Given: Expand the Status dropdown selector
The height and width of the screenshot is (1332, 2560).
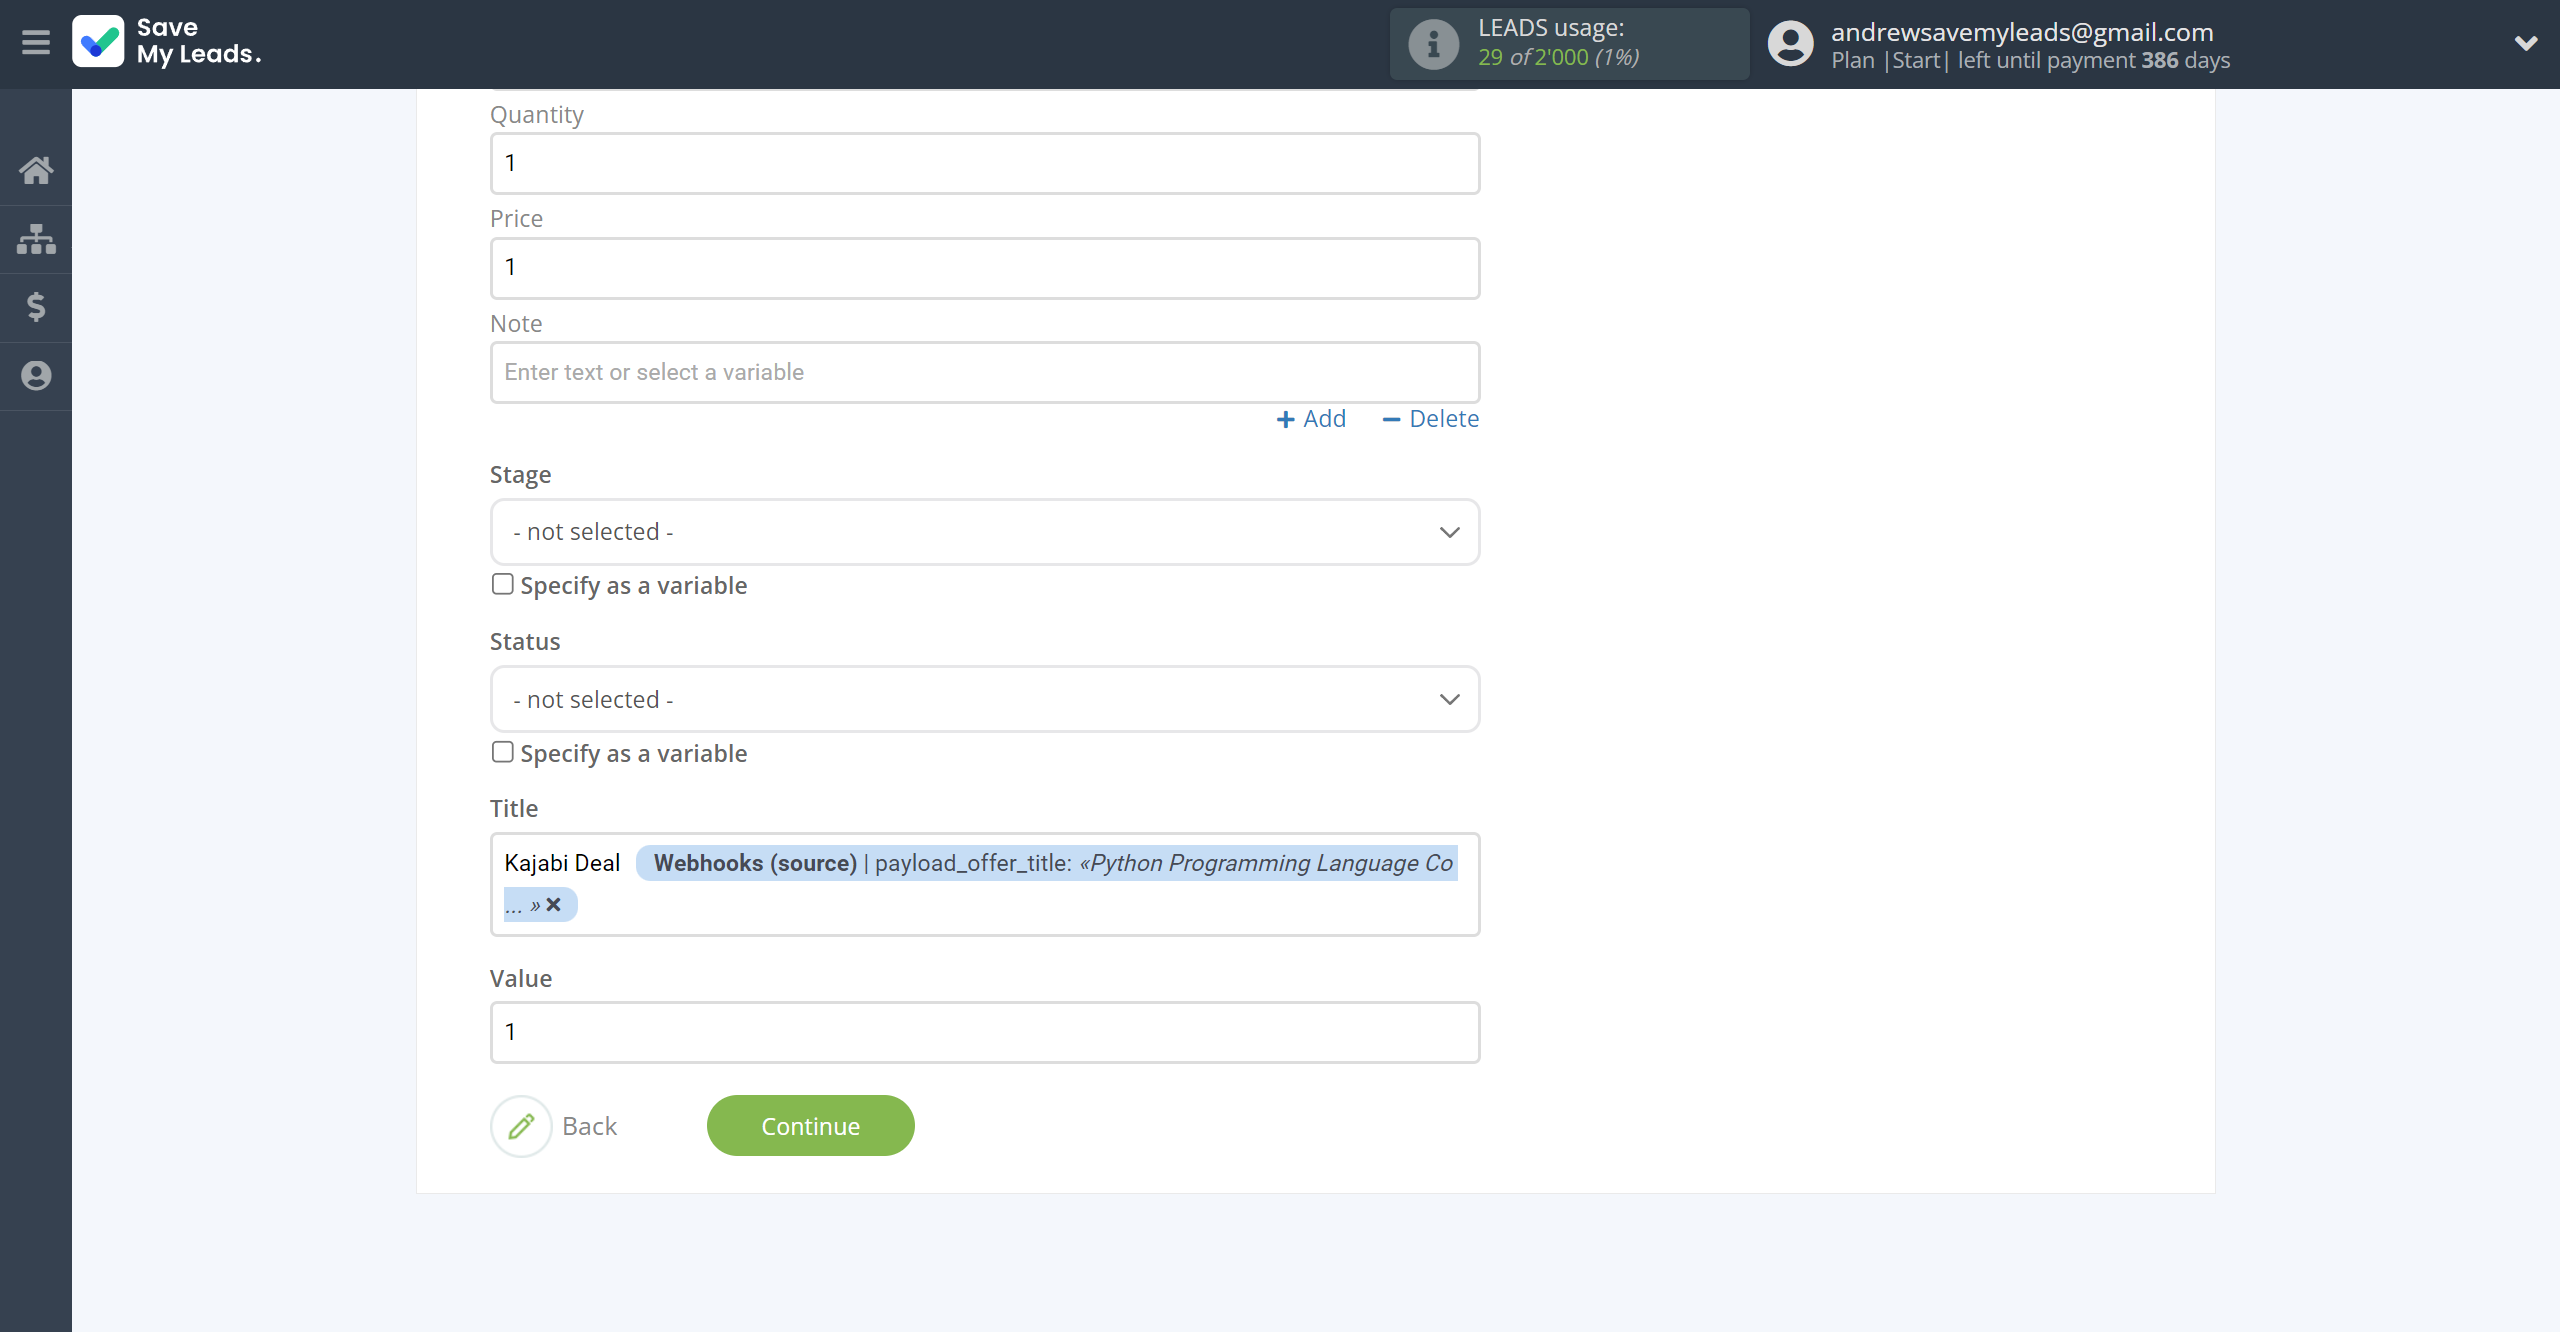Looking at the screenshot, I should coord(984,699).
